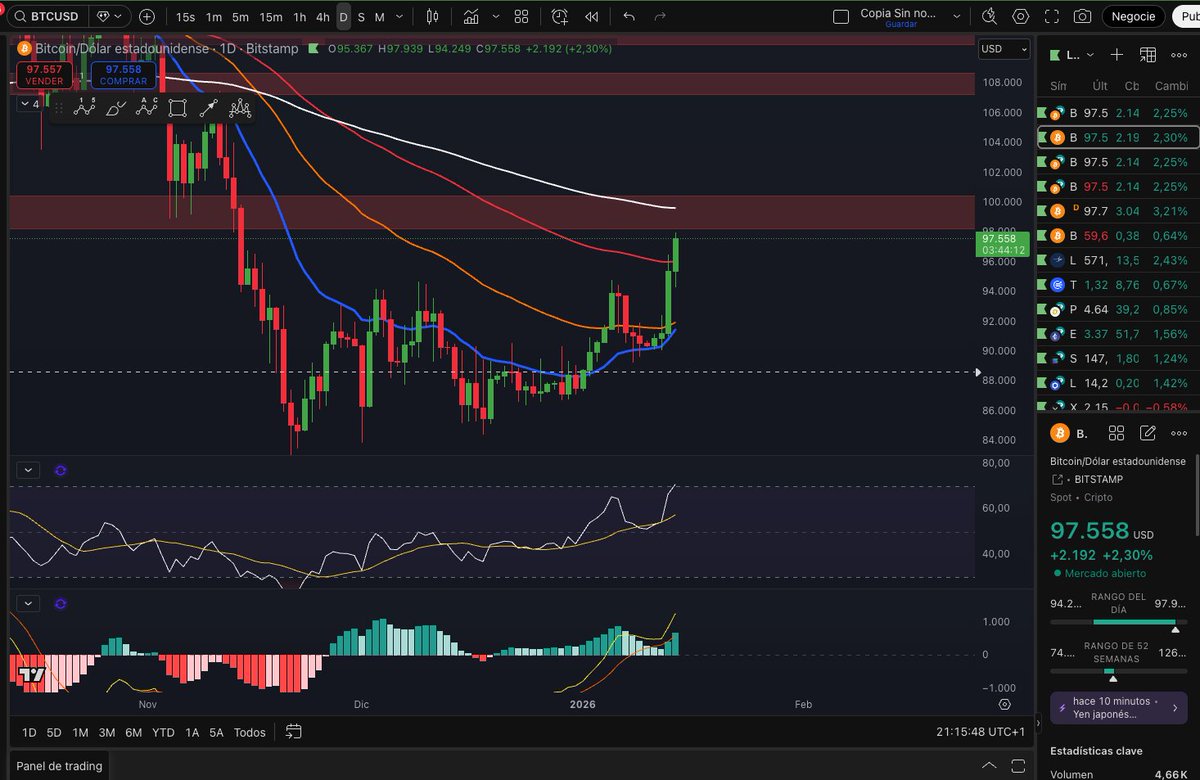Click the COMPRAR buy button at 97.558
Screen dimensions: 1200x780
coord(125,74)
